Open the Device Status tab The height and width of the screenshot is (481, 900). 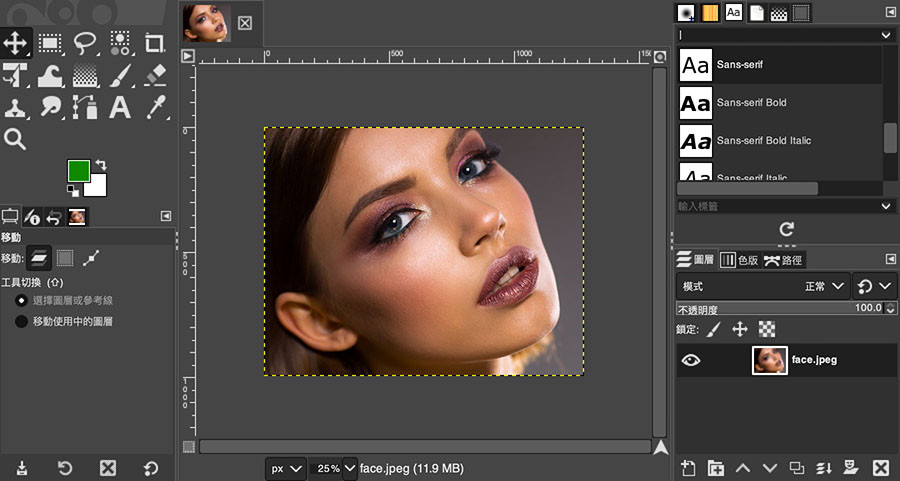pos(32,216)
